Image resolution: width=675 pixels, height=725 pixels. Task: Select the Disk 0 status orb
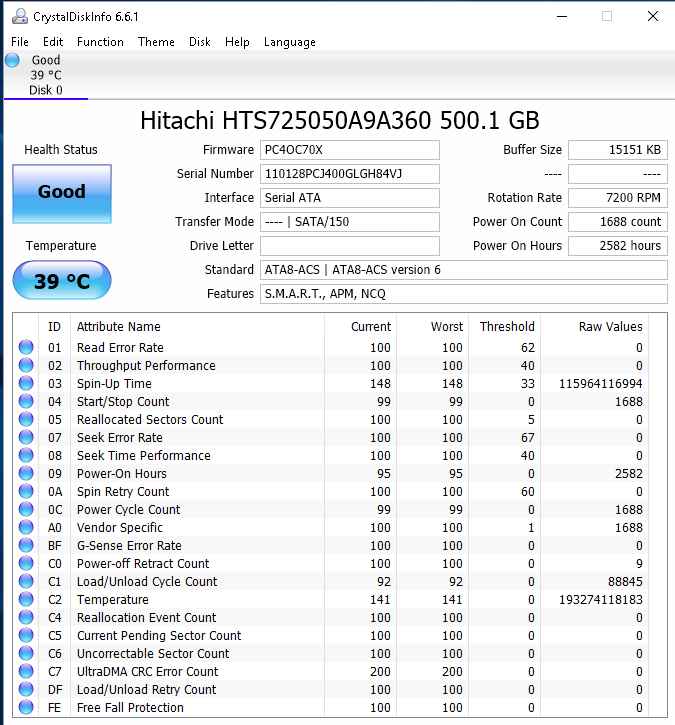12,60
